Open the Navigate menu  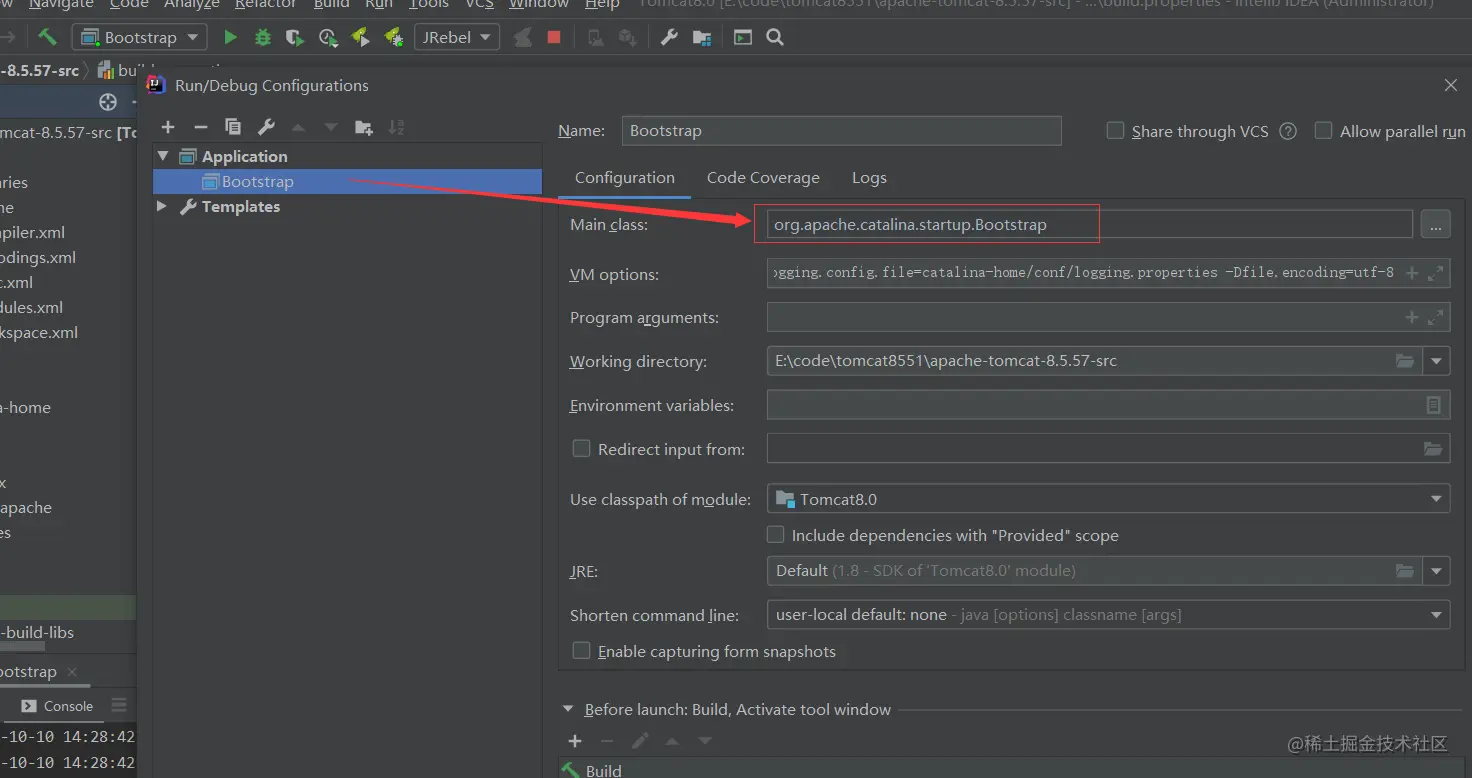(x=61, y=5)
